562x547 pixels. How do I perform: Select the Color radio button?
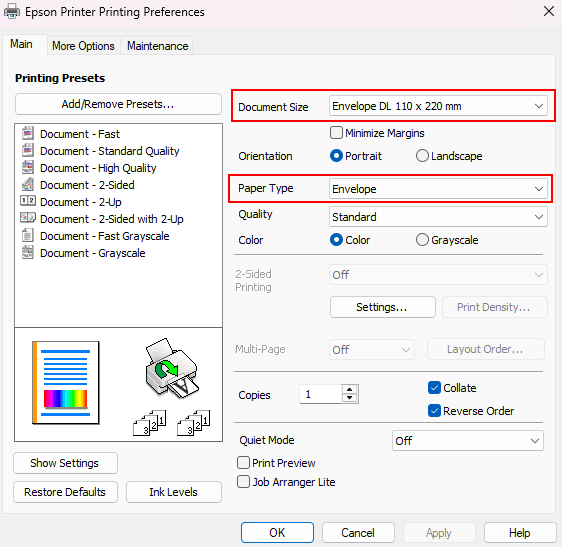click(x=336, y=240)
